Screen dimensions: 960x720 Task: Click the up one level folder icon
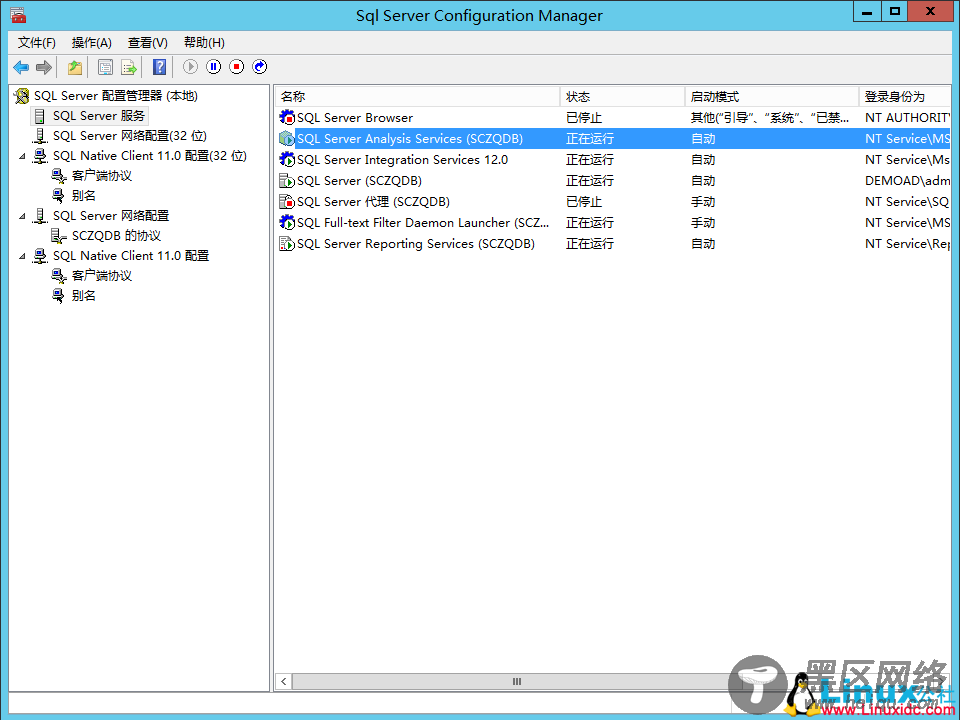click(x=75, y=67)
